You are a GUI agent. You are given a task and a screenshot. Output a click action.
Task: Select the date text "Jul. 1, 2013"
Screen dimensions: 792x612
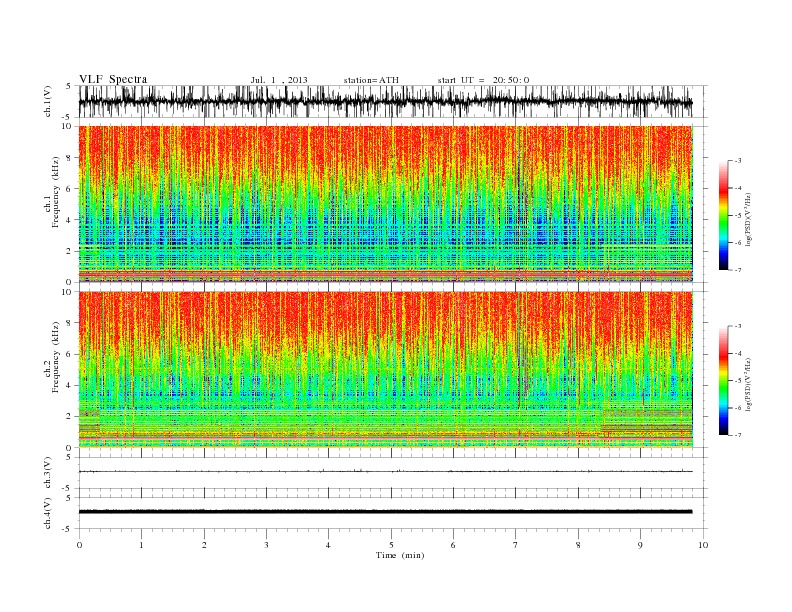279,80
